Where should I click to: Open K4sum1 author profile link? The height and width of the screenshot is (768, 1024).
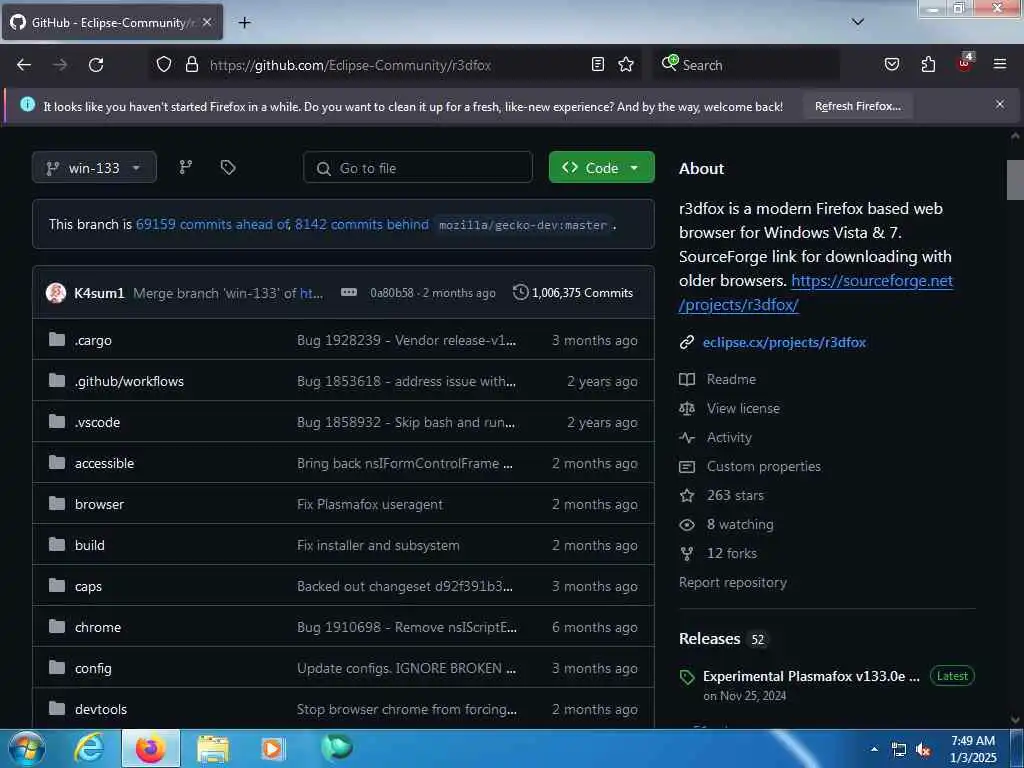click(x=99, y=293)
